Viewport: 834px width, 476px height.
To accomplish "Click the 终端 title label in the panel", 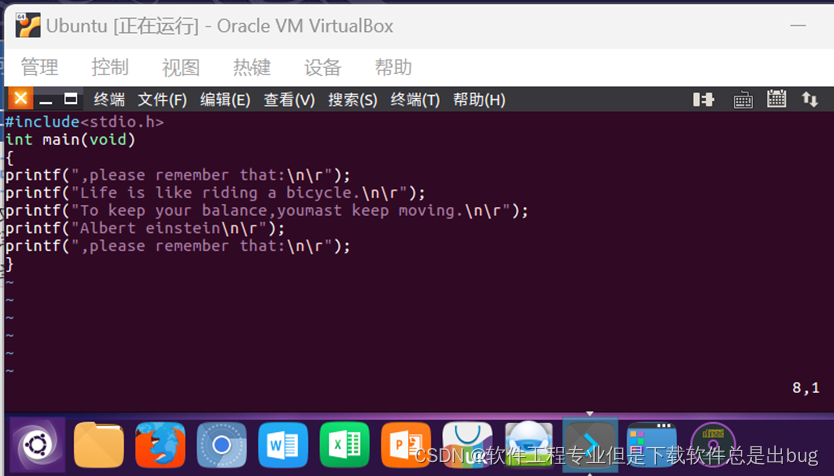I will pos(109,99).
